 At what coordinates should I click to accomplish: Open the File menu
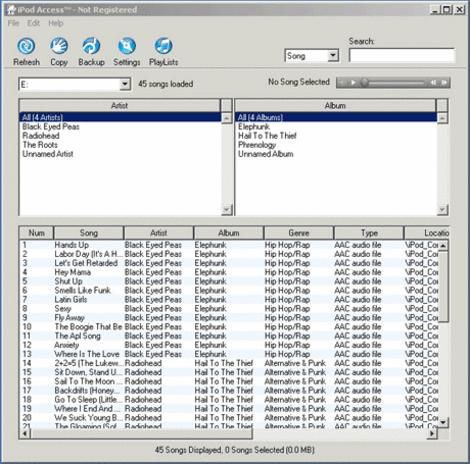(13, 23)
